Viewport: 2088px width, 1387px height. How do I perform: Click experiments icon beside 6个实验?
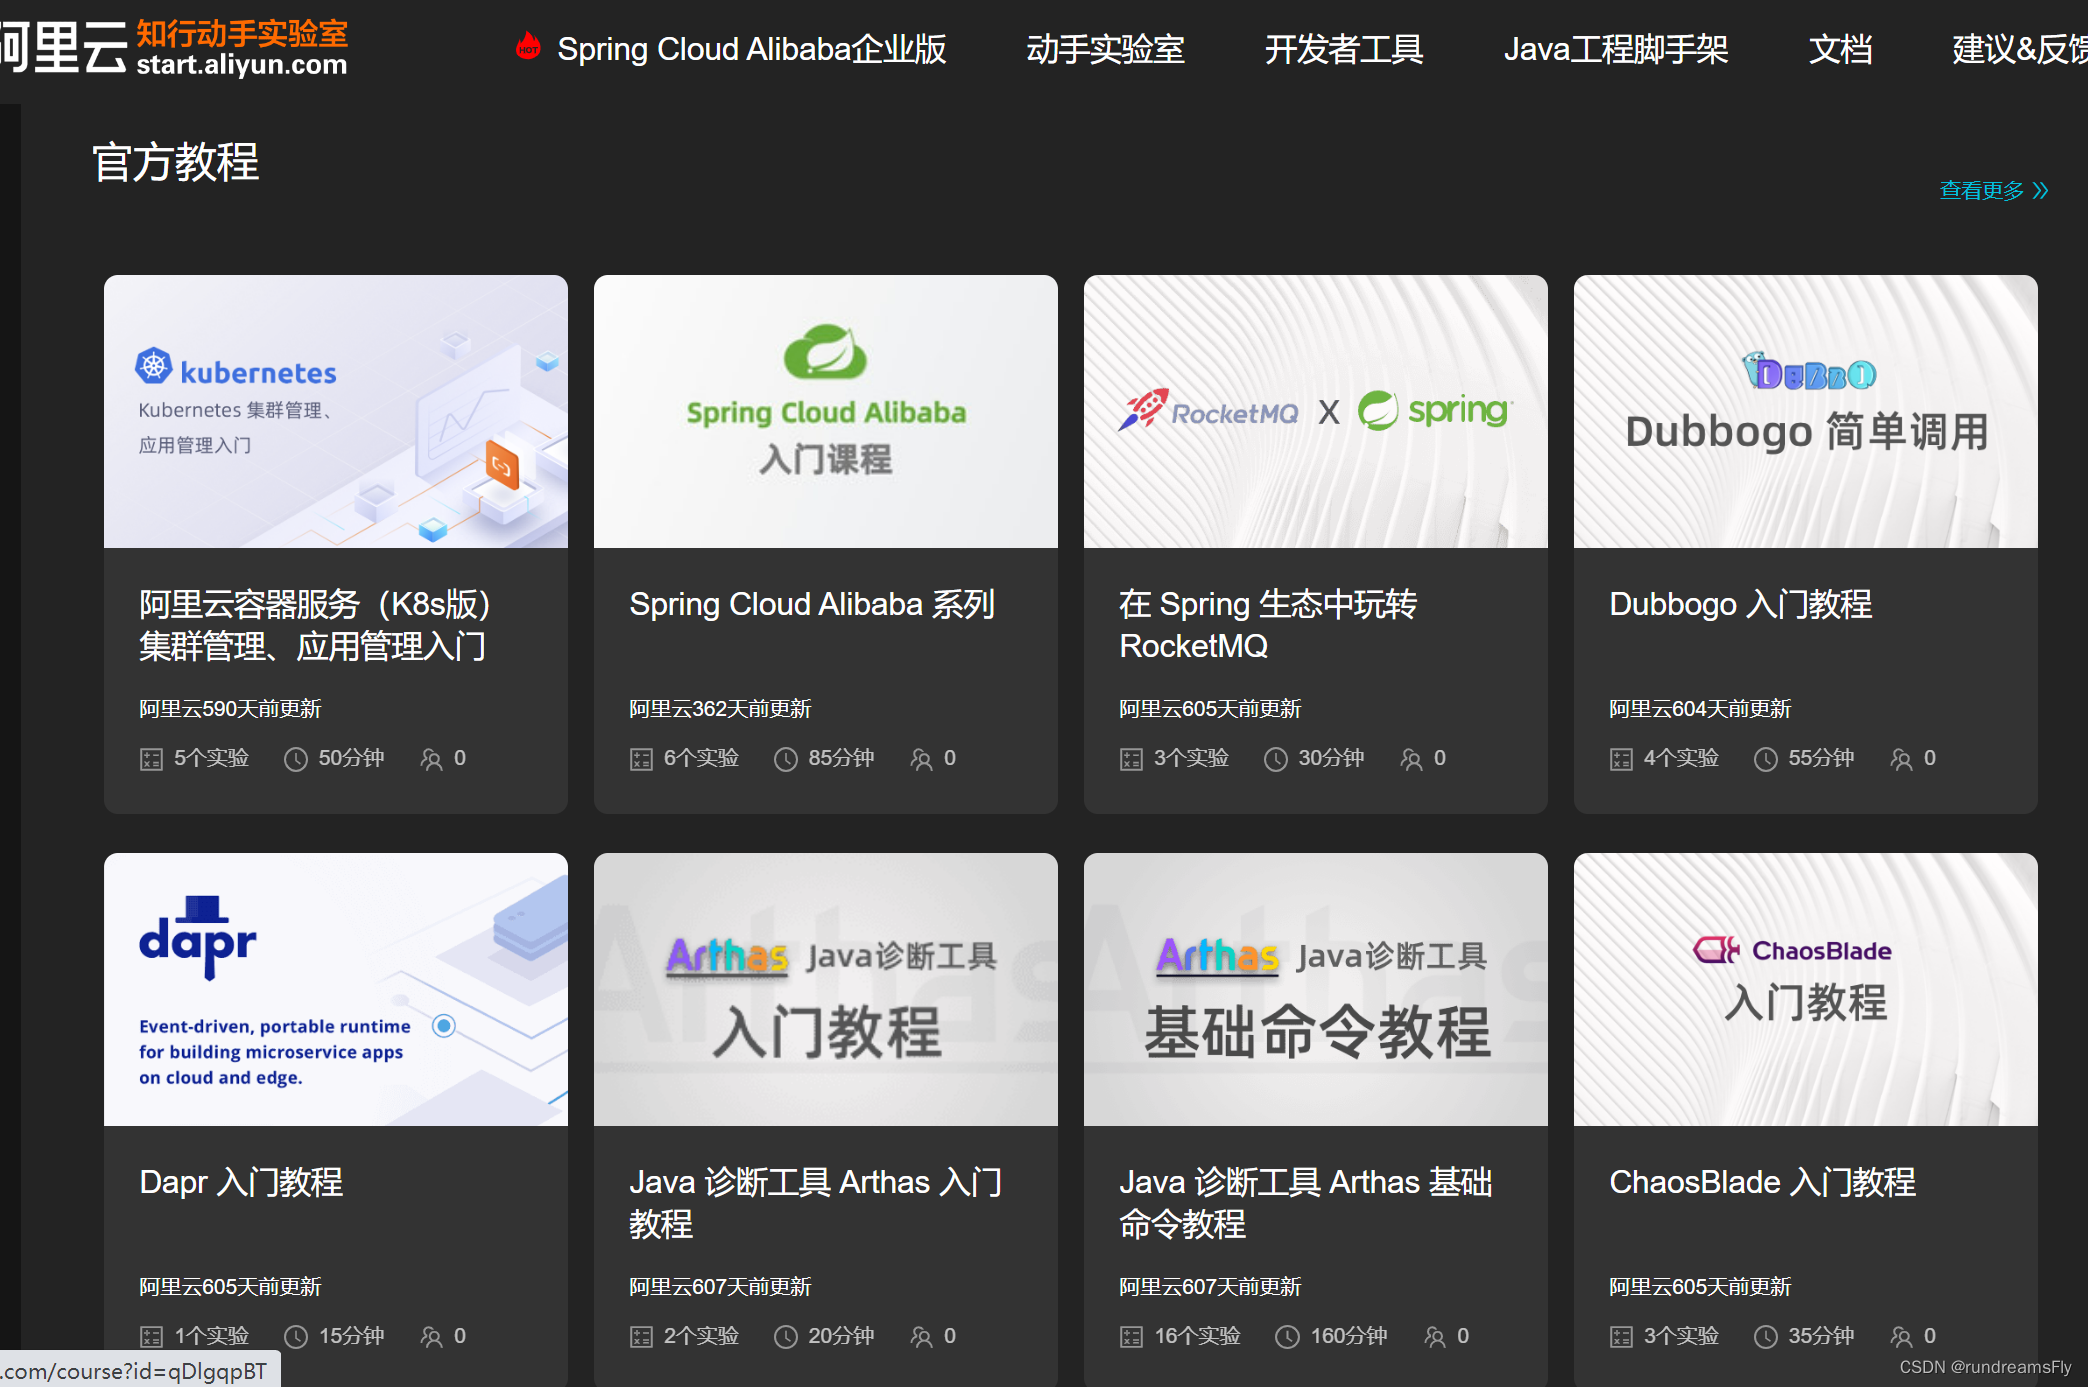641,760
